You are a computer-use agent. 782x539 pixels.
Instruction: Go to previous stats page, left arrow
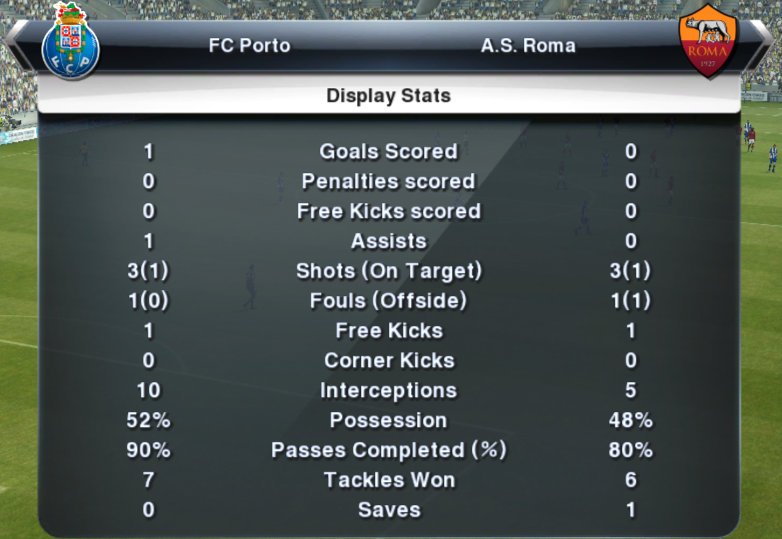pyautogui.click(x=16, y=45)
